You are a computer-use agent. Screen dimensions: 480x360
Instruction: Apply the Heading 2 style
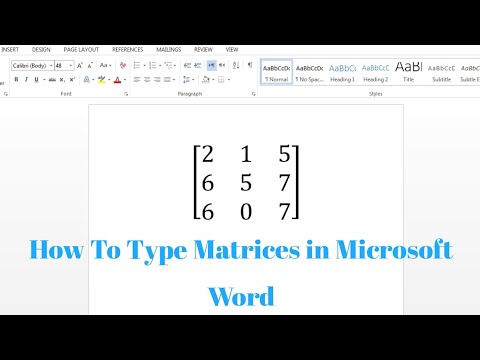tap(375, 72)
